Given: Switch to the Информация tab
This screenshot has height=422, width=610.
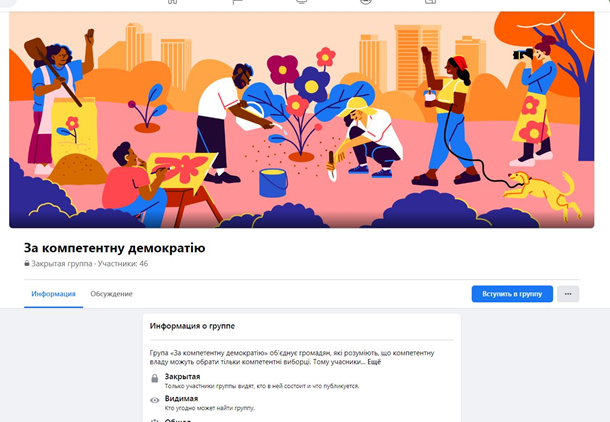Looking at the screenshot, I should click(x=53, y=294).
